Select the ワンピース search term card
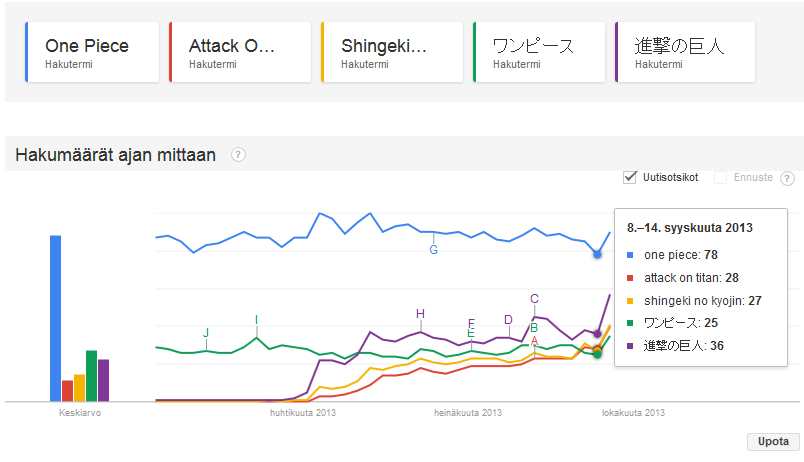This screenshot has width=804, height=462. (x=539, y=52)
